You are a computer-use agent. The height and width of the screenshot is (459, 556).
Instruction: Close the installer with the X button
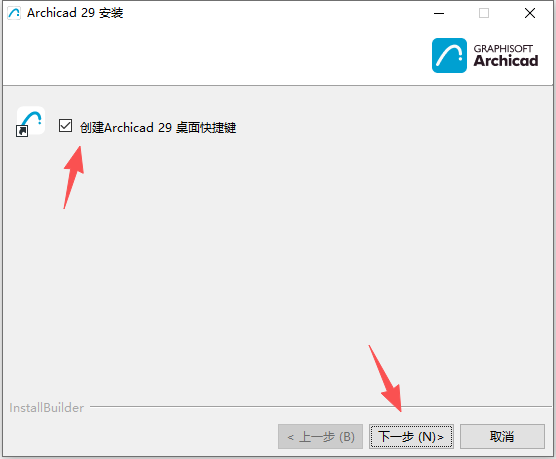pyautogui.click(x=530, y=13)
